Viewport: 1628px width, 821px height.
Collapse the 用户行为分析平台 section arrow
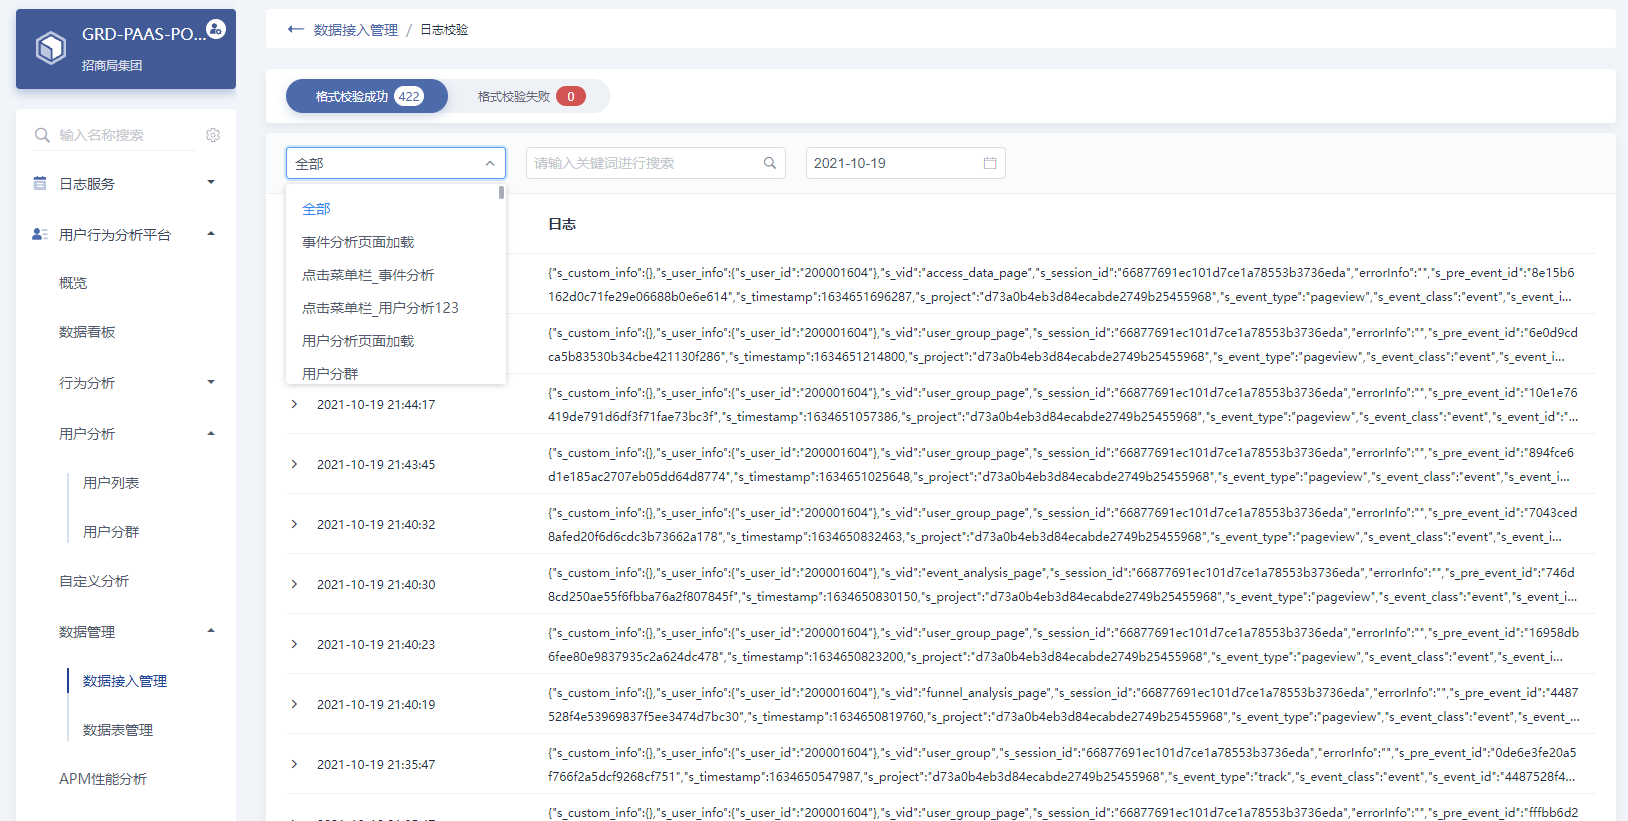(211, 234)
